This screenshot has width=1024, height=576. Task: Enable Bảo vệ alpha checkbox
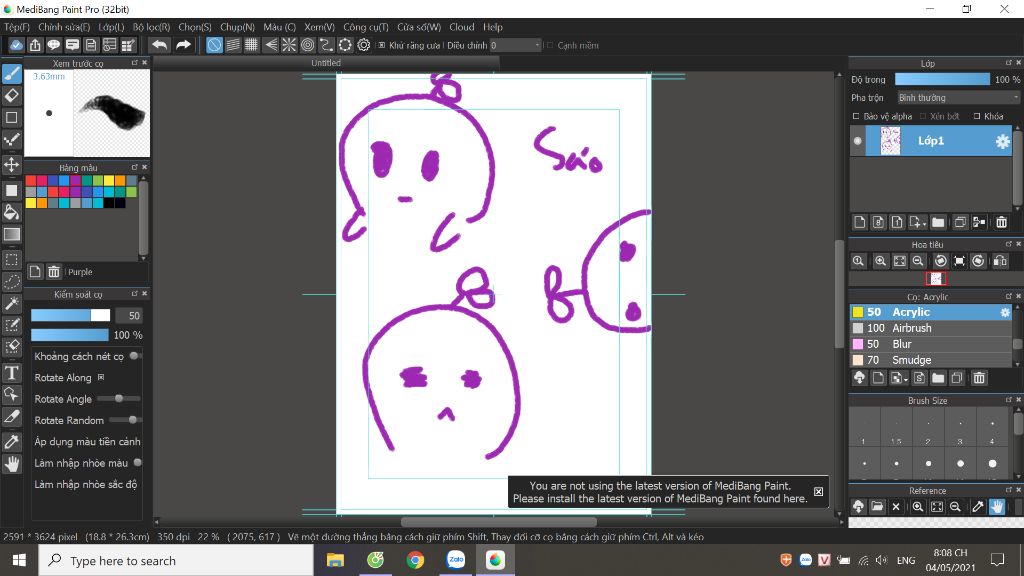point(856,116)
